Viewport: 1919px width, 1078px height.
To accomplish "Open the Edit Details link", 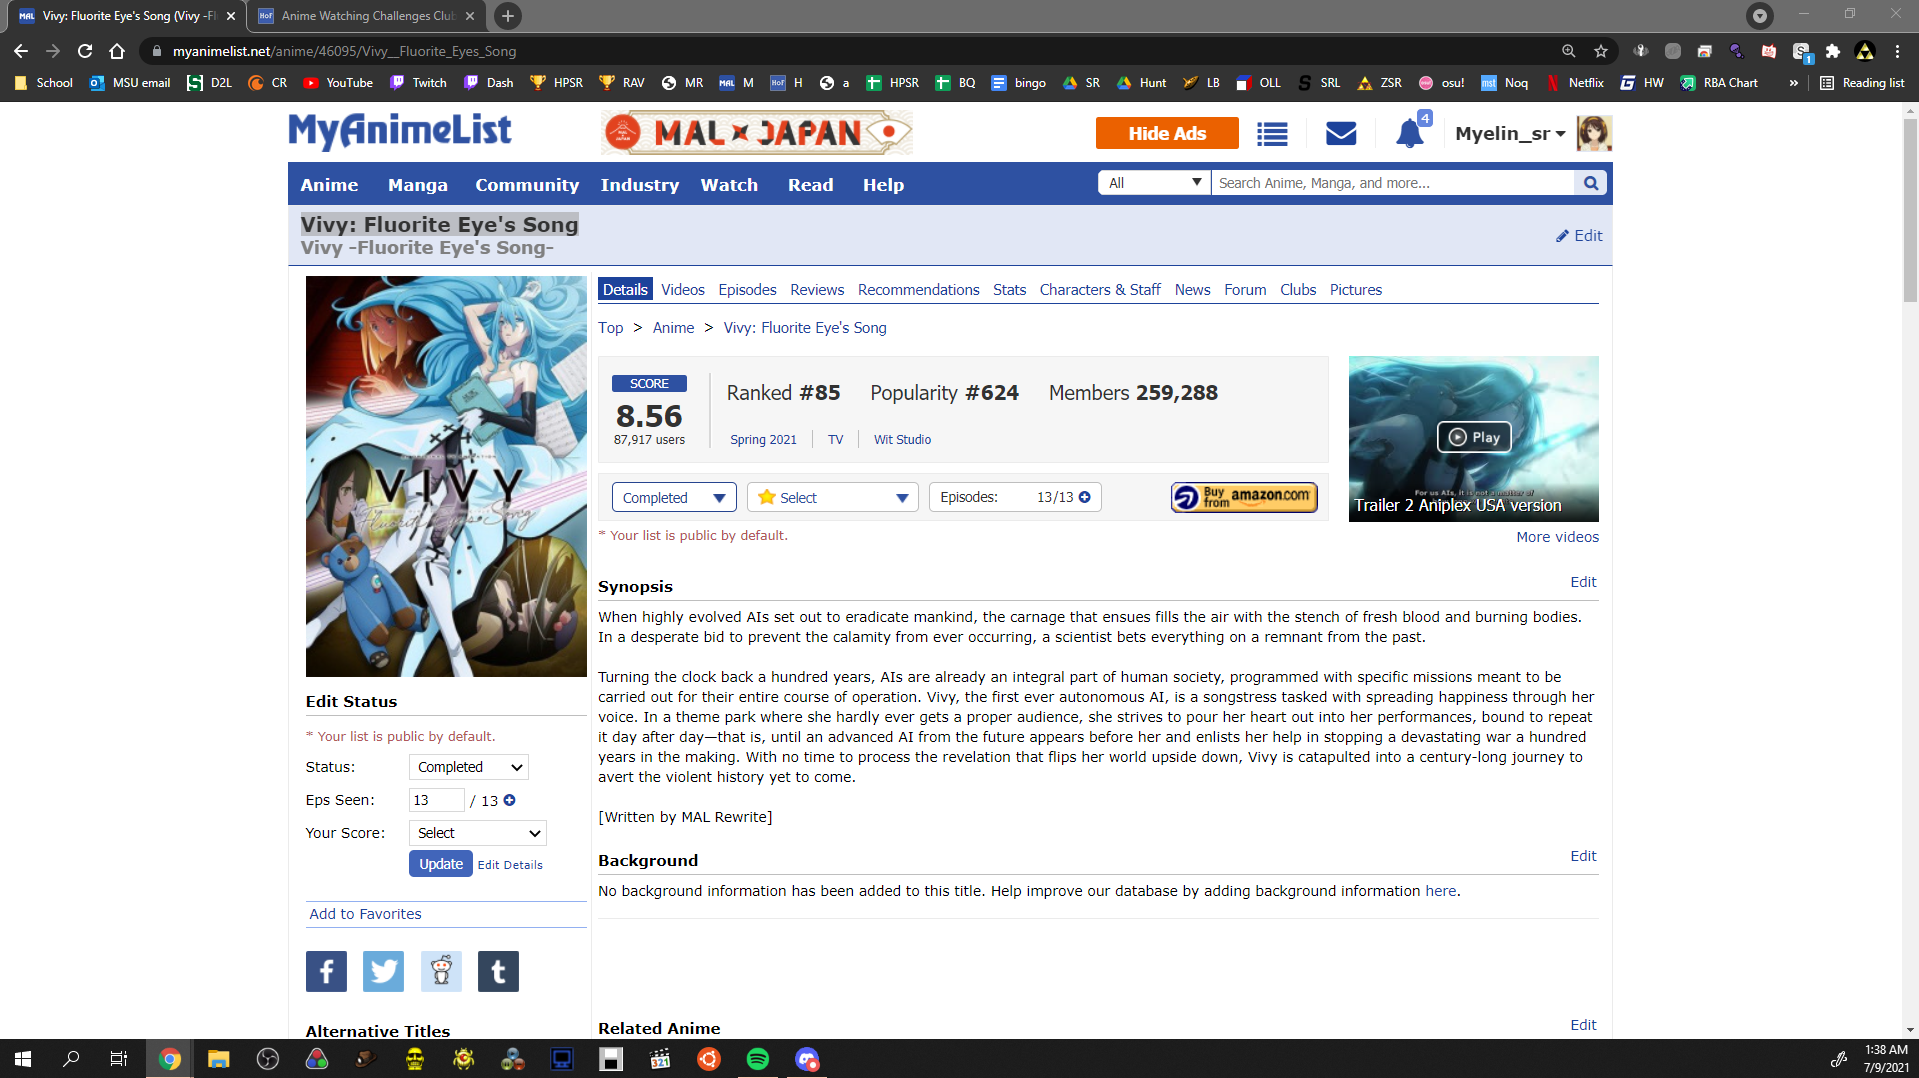I will pos(510,865).
